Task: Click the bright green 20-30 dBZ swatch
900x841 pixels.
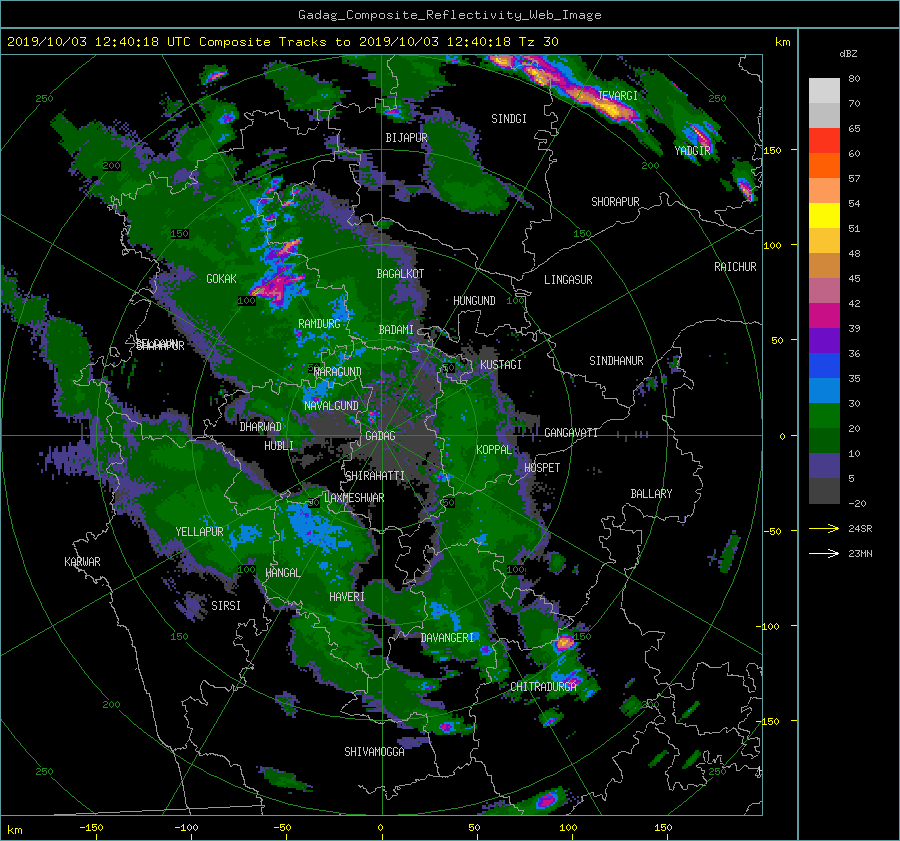Action: coord(824,416)
